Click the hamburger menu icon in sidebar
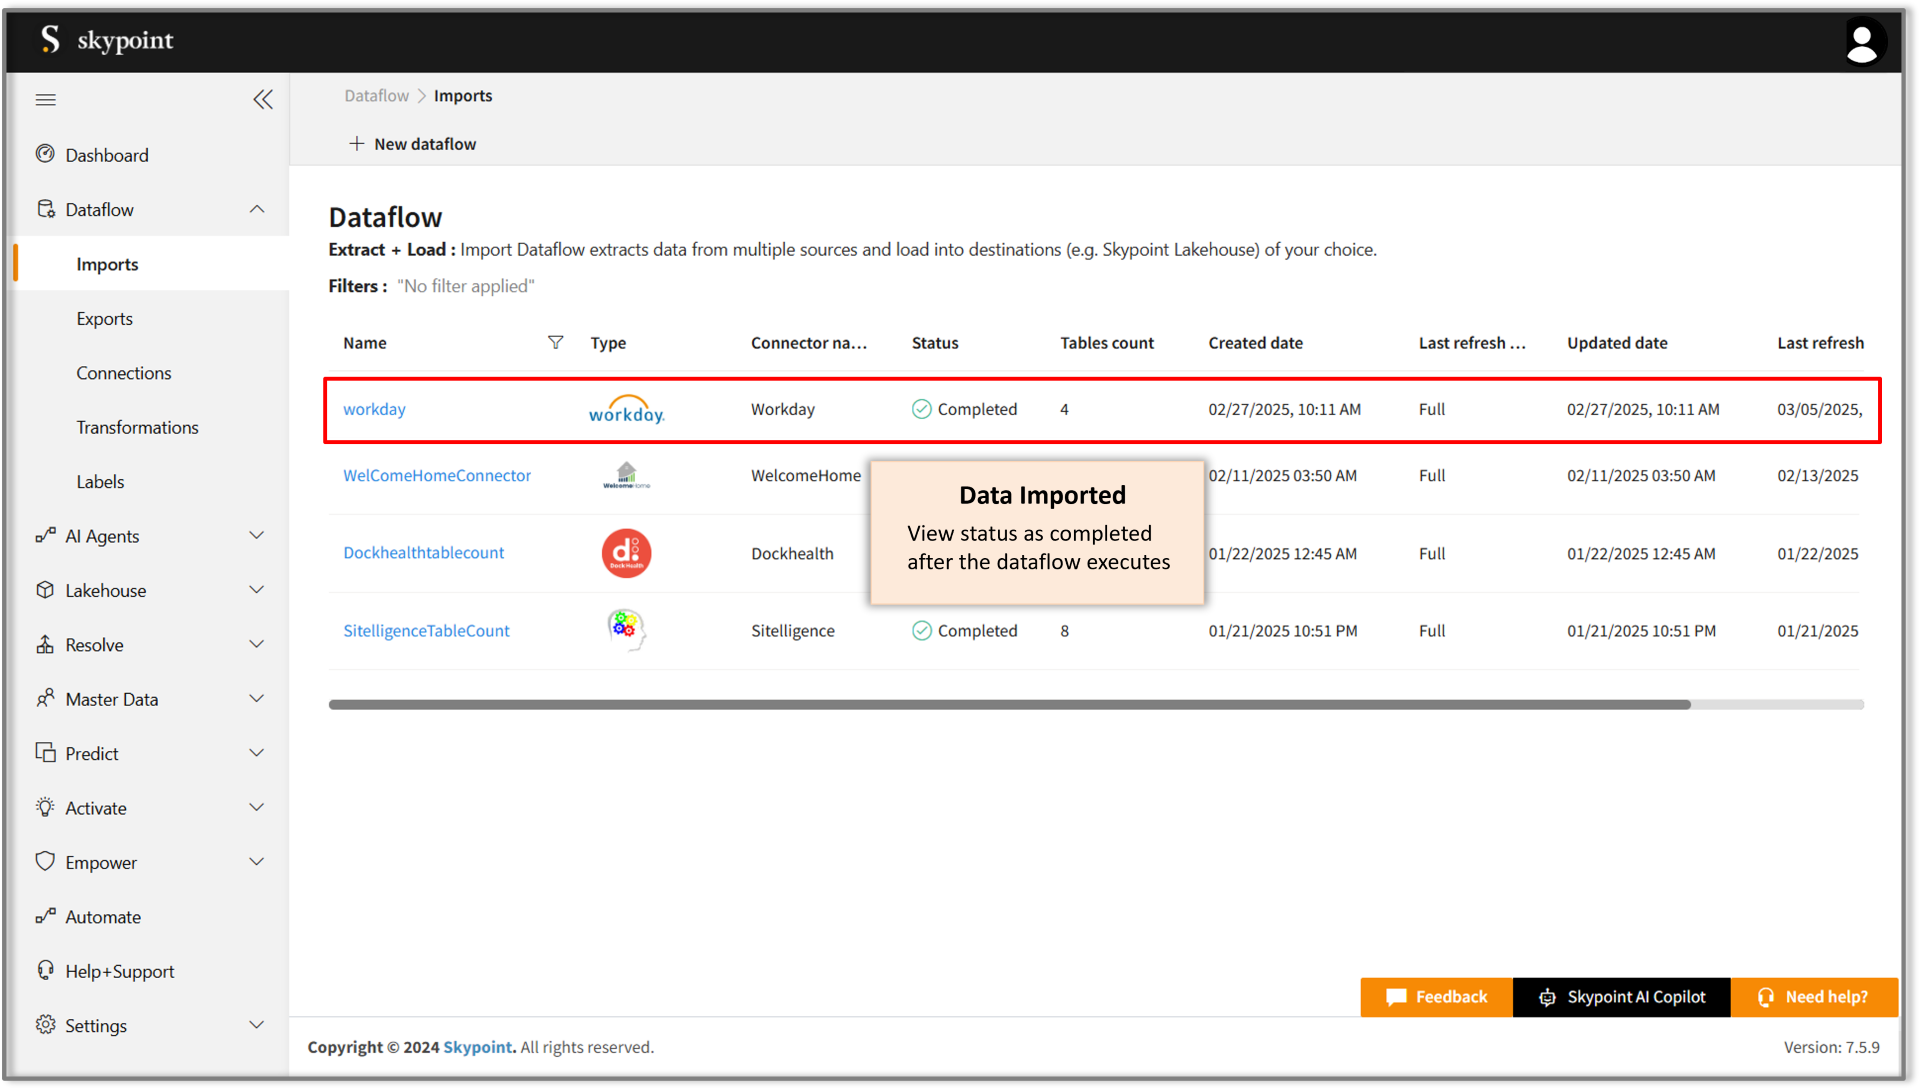The height and width of the screenshot is (1089, 1920). coord(46,100)
